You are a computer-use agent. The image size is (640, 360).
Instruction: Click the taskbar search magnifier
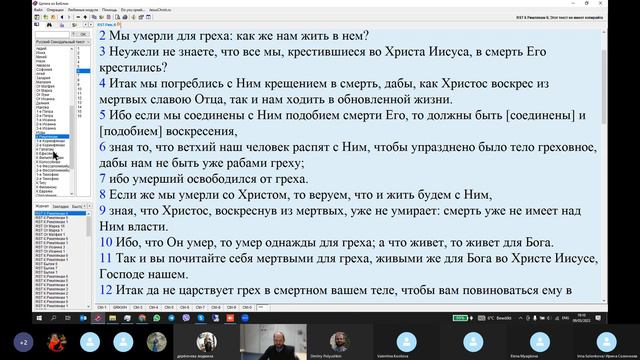[53, 318]
